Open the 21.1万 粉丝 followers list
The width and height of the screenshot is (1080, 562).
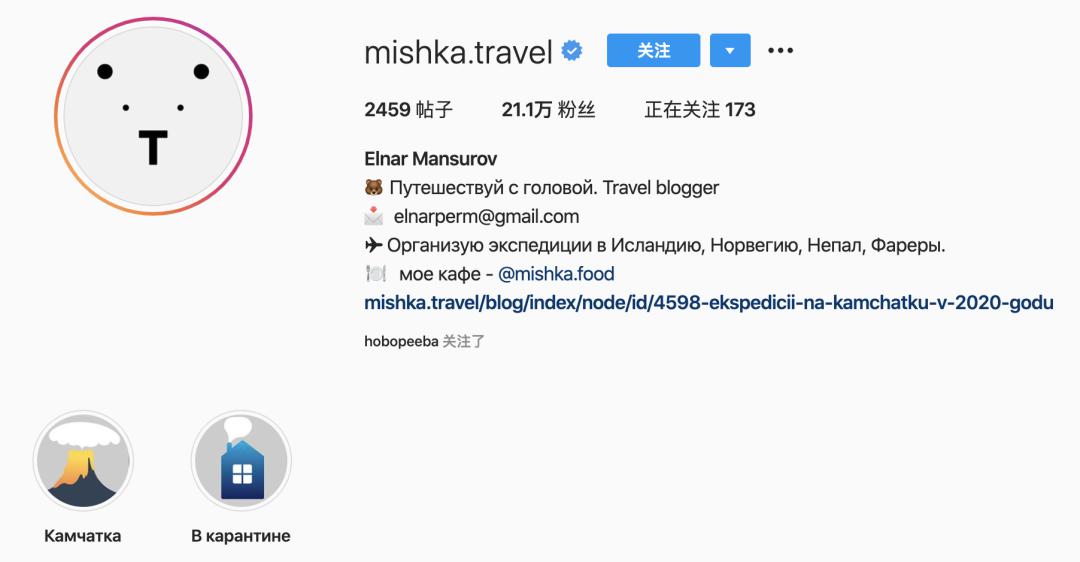[x=548, y=110]
